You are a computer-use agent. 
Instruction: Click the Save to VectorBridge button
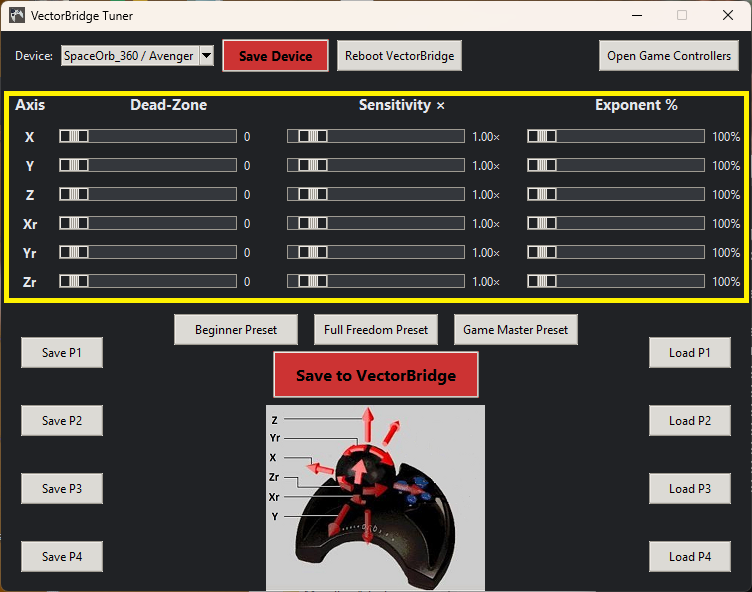coord(376,375)
